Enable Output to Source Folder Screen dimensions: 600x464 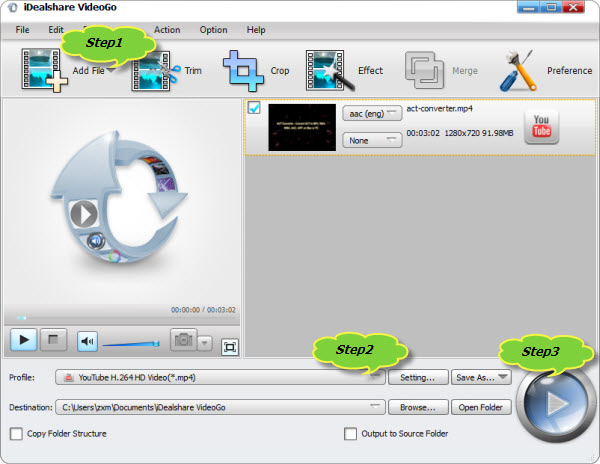pos(350,434)
